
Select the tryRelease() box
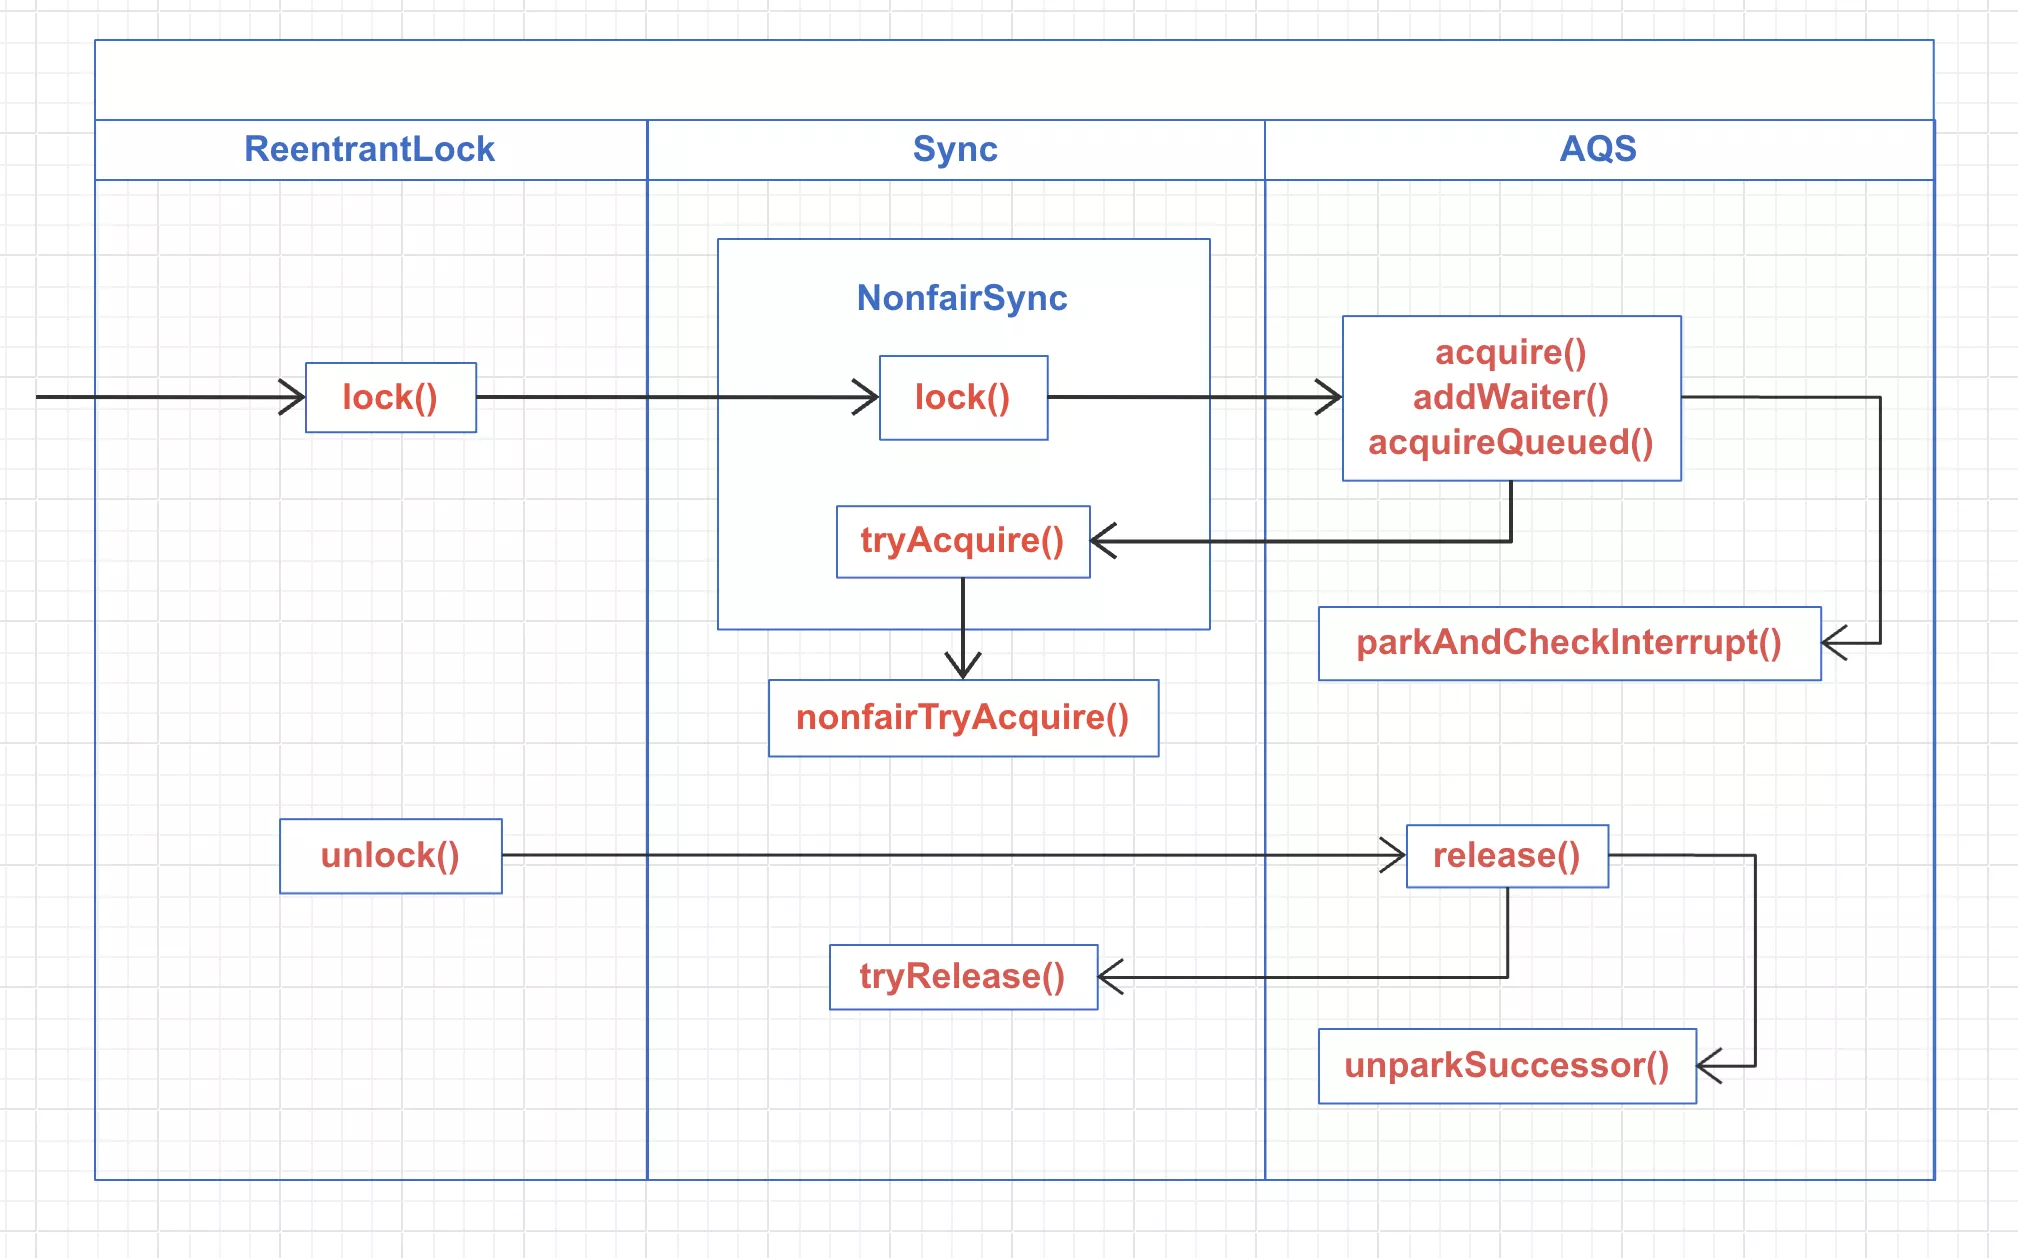pyautogui.click(x=963, y=977)
